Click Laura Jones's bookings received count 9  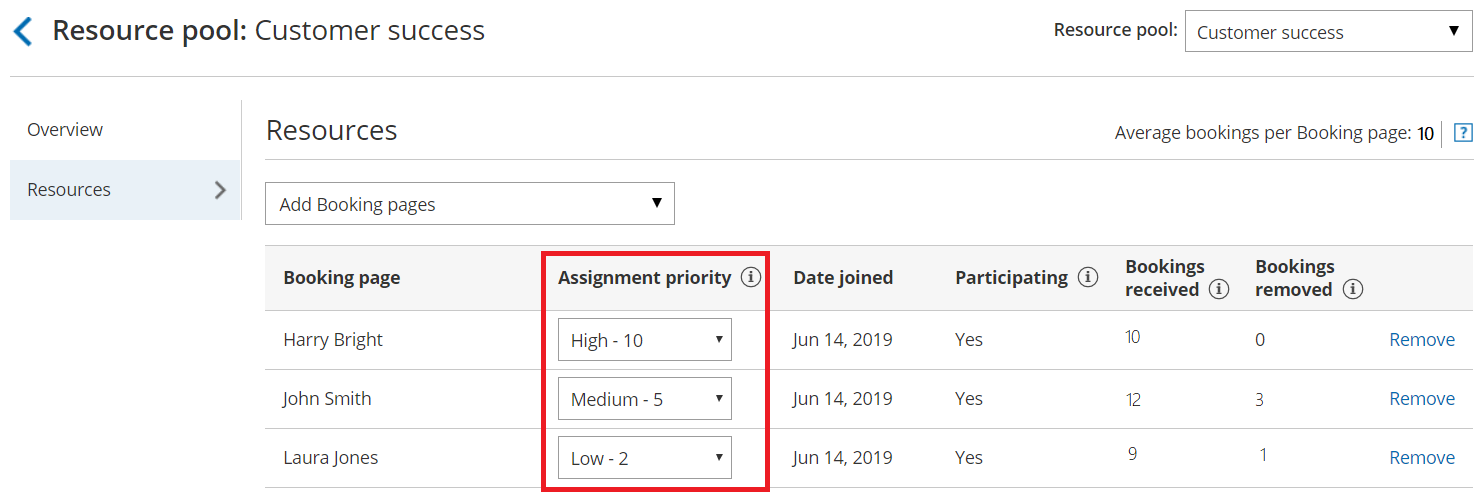point(1132,454)
